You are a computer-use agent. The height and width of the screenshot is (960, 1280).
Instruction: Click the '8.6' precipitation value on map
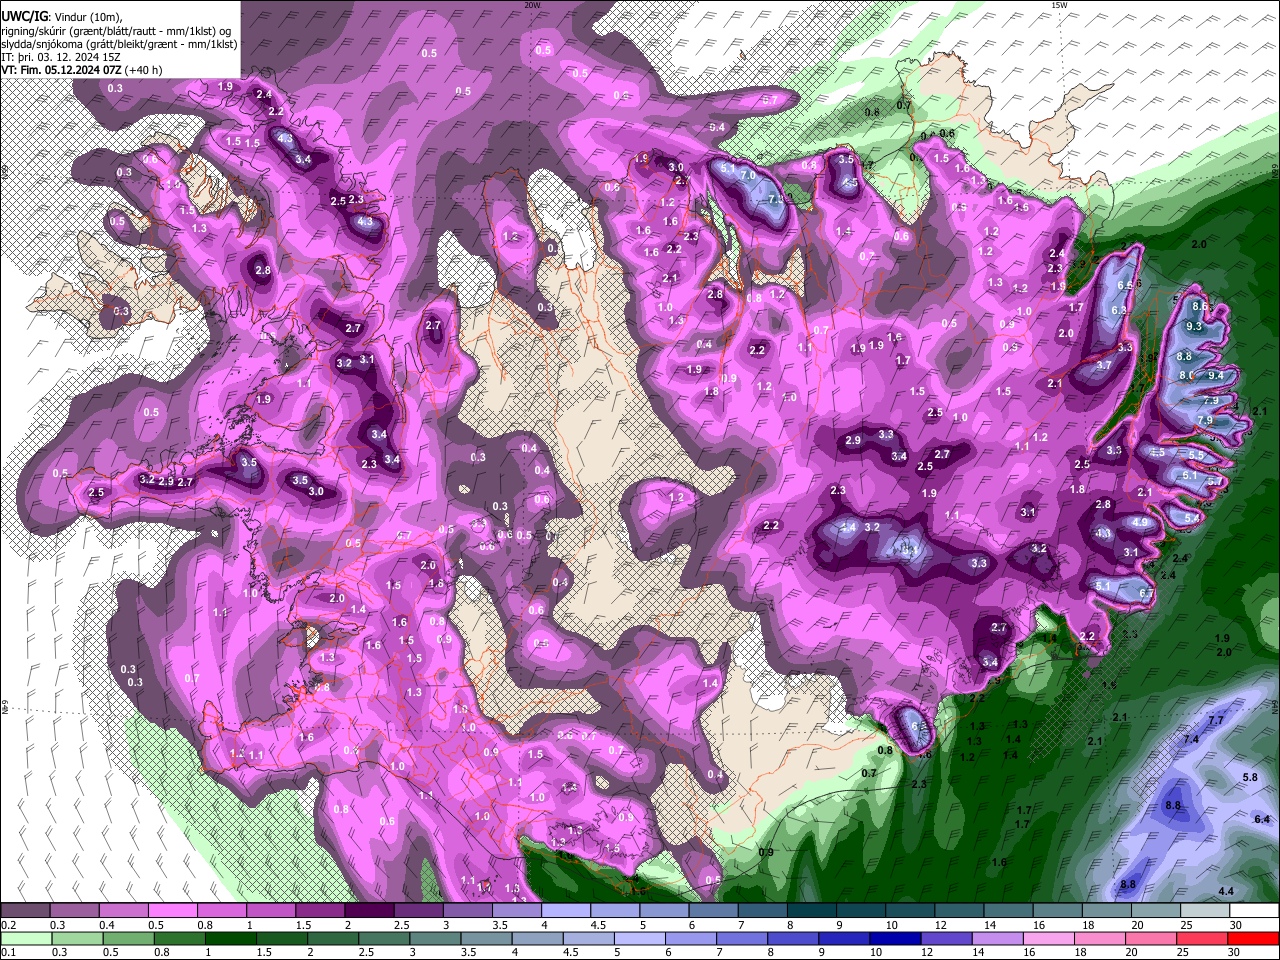point(1201,307)
